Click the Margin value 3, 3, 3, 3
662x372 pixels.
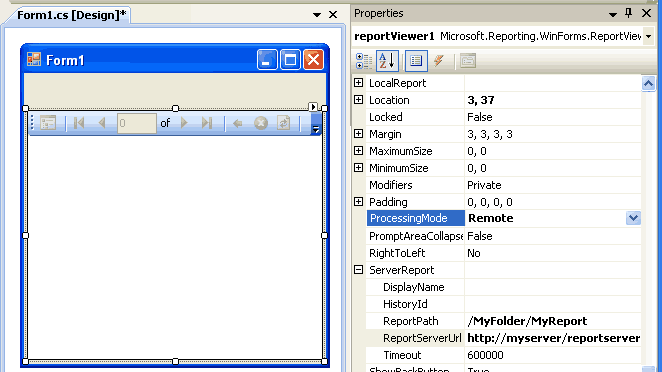(x=490, y=134)
